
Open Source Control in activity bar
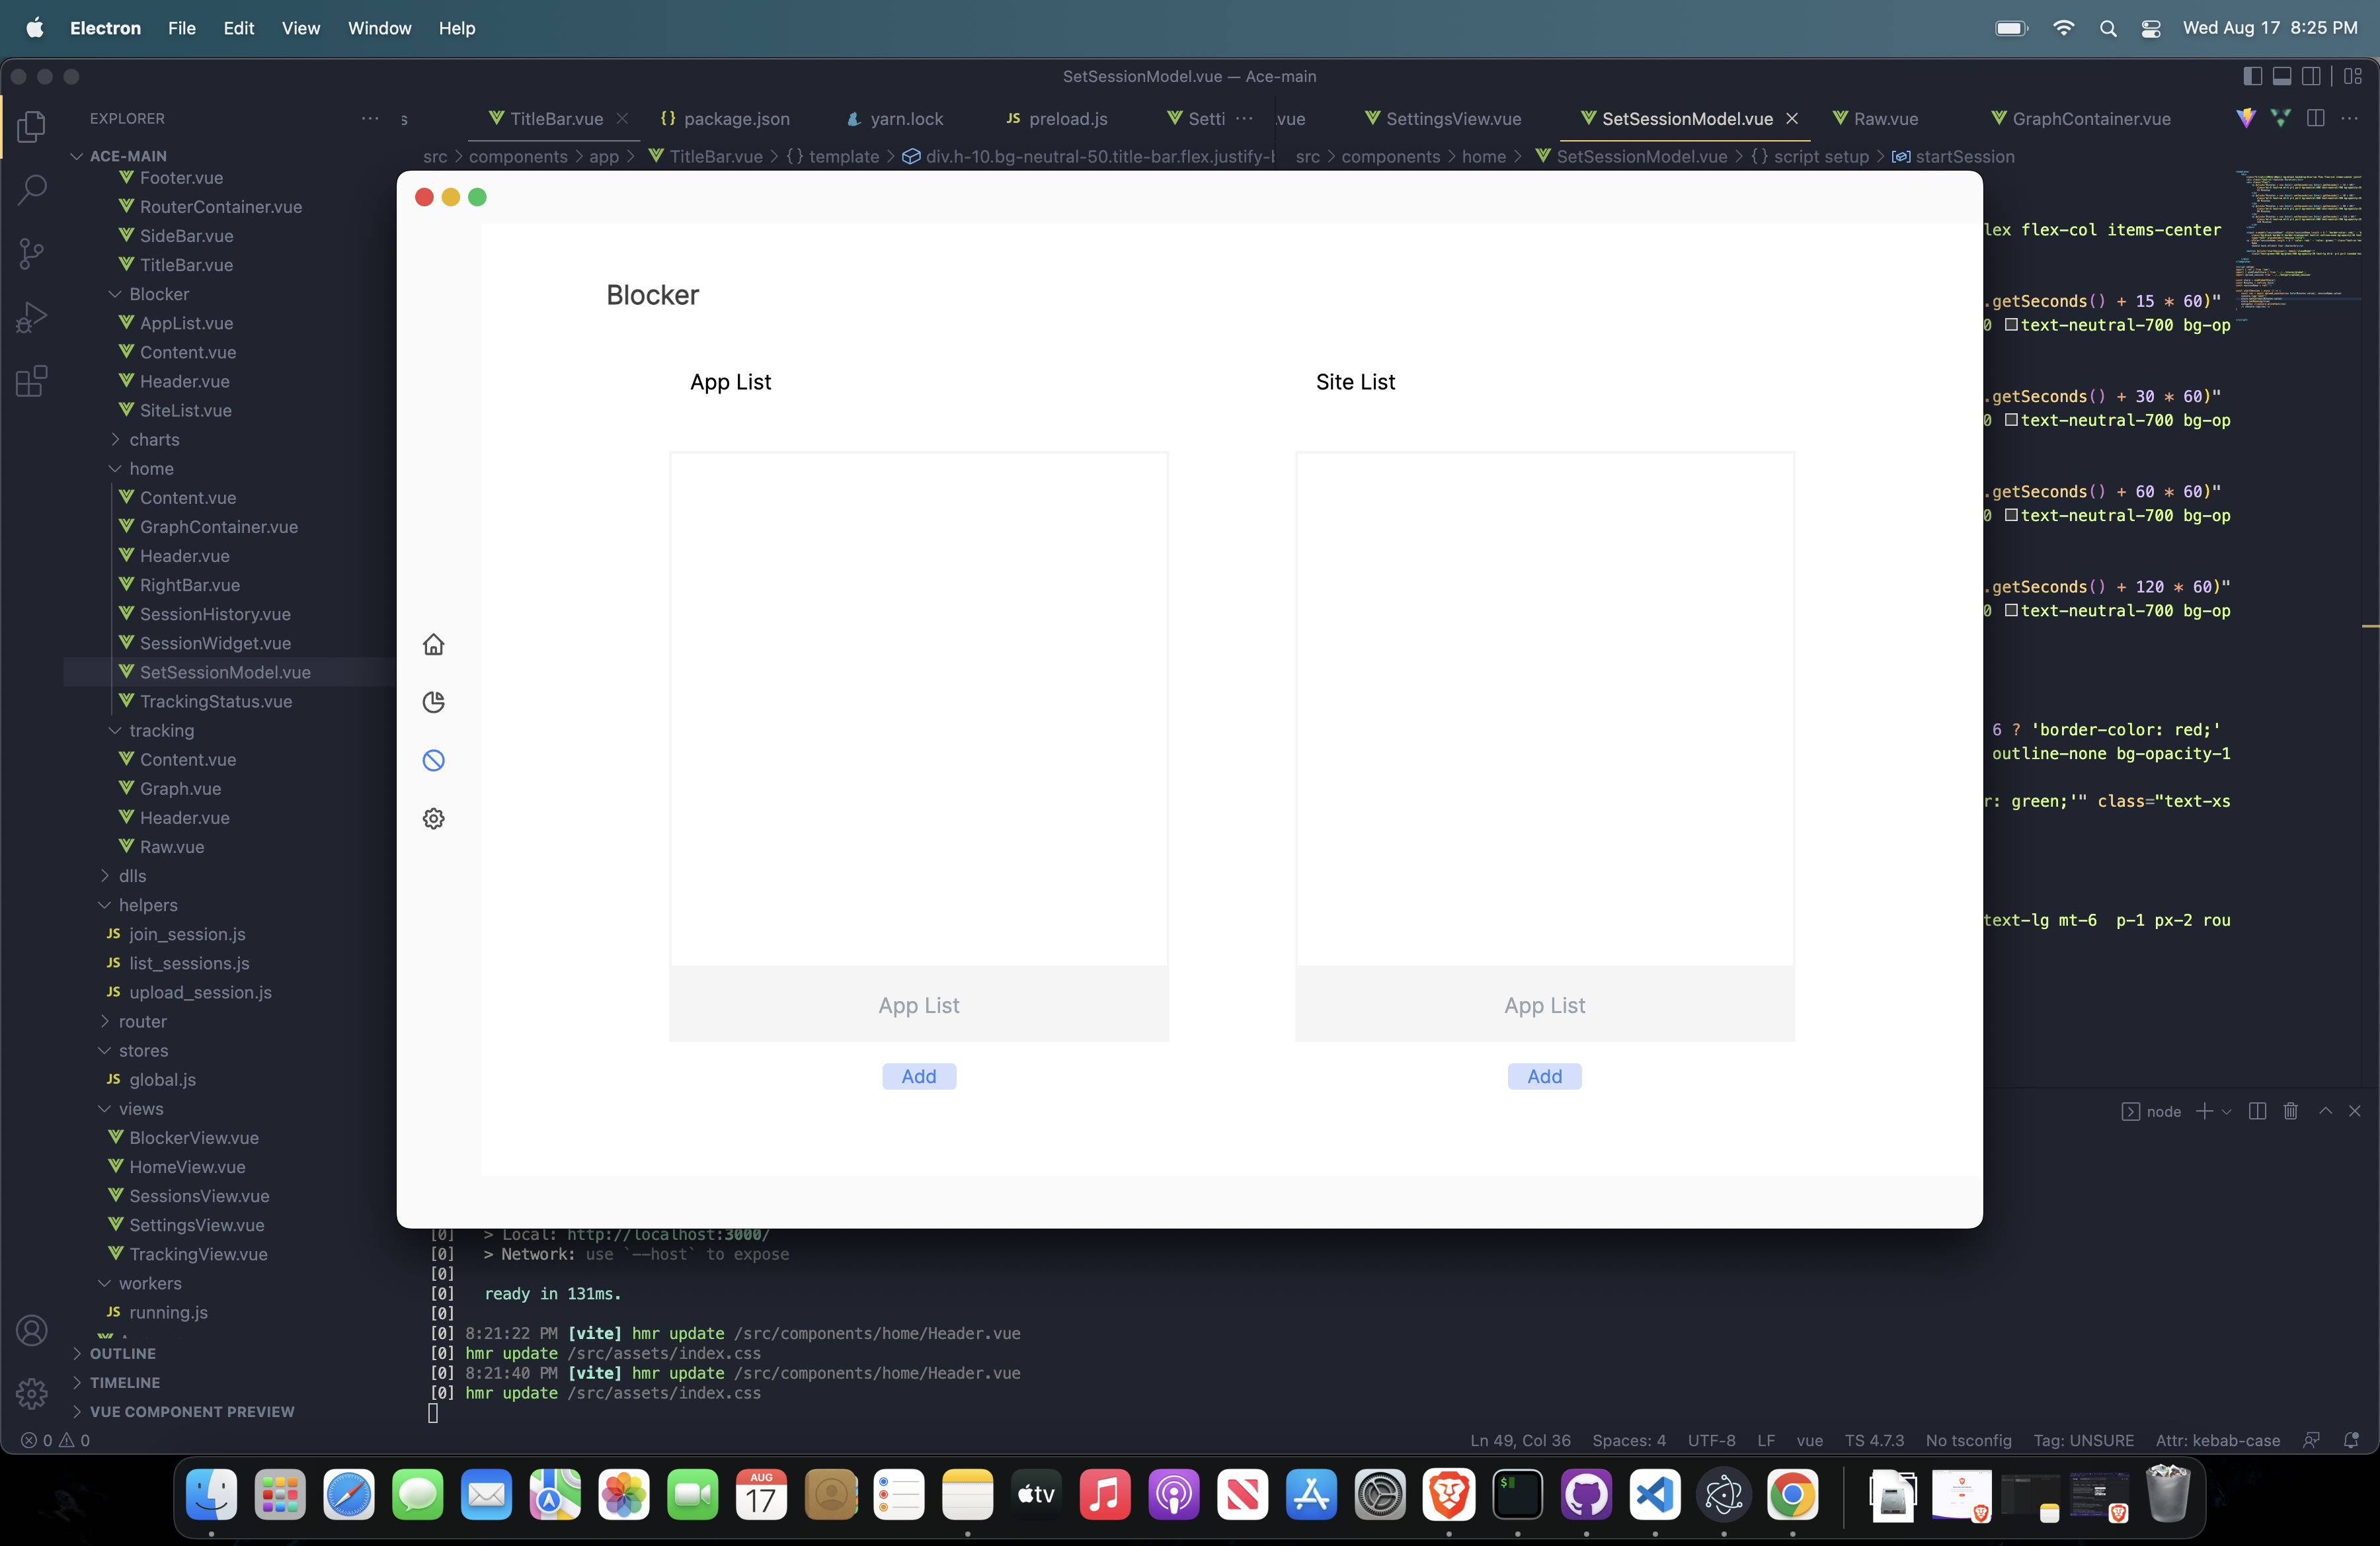point(32,253)
